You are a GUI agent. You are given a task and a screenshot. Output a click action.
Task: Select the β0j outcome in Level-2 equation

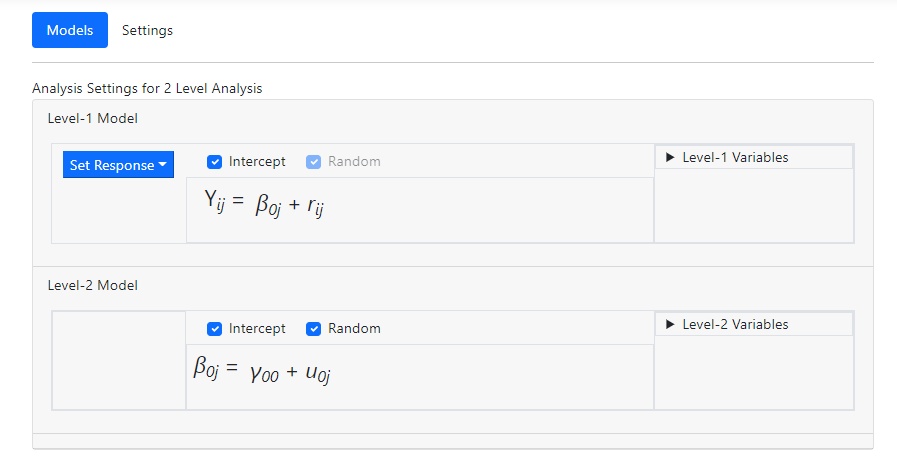[x=206, y=368]
